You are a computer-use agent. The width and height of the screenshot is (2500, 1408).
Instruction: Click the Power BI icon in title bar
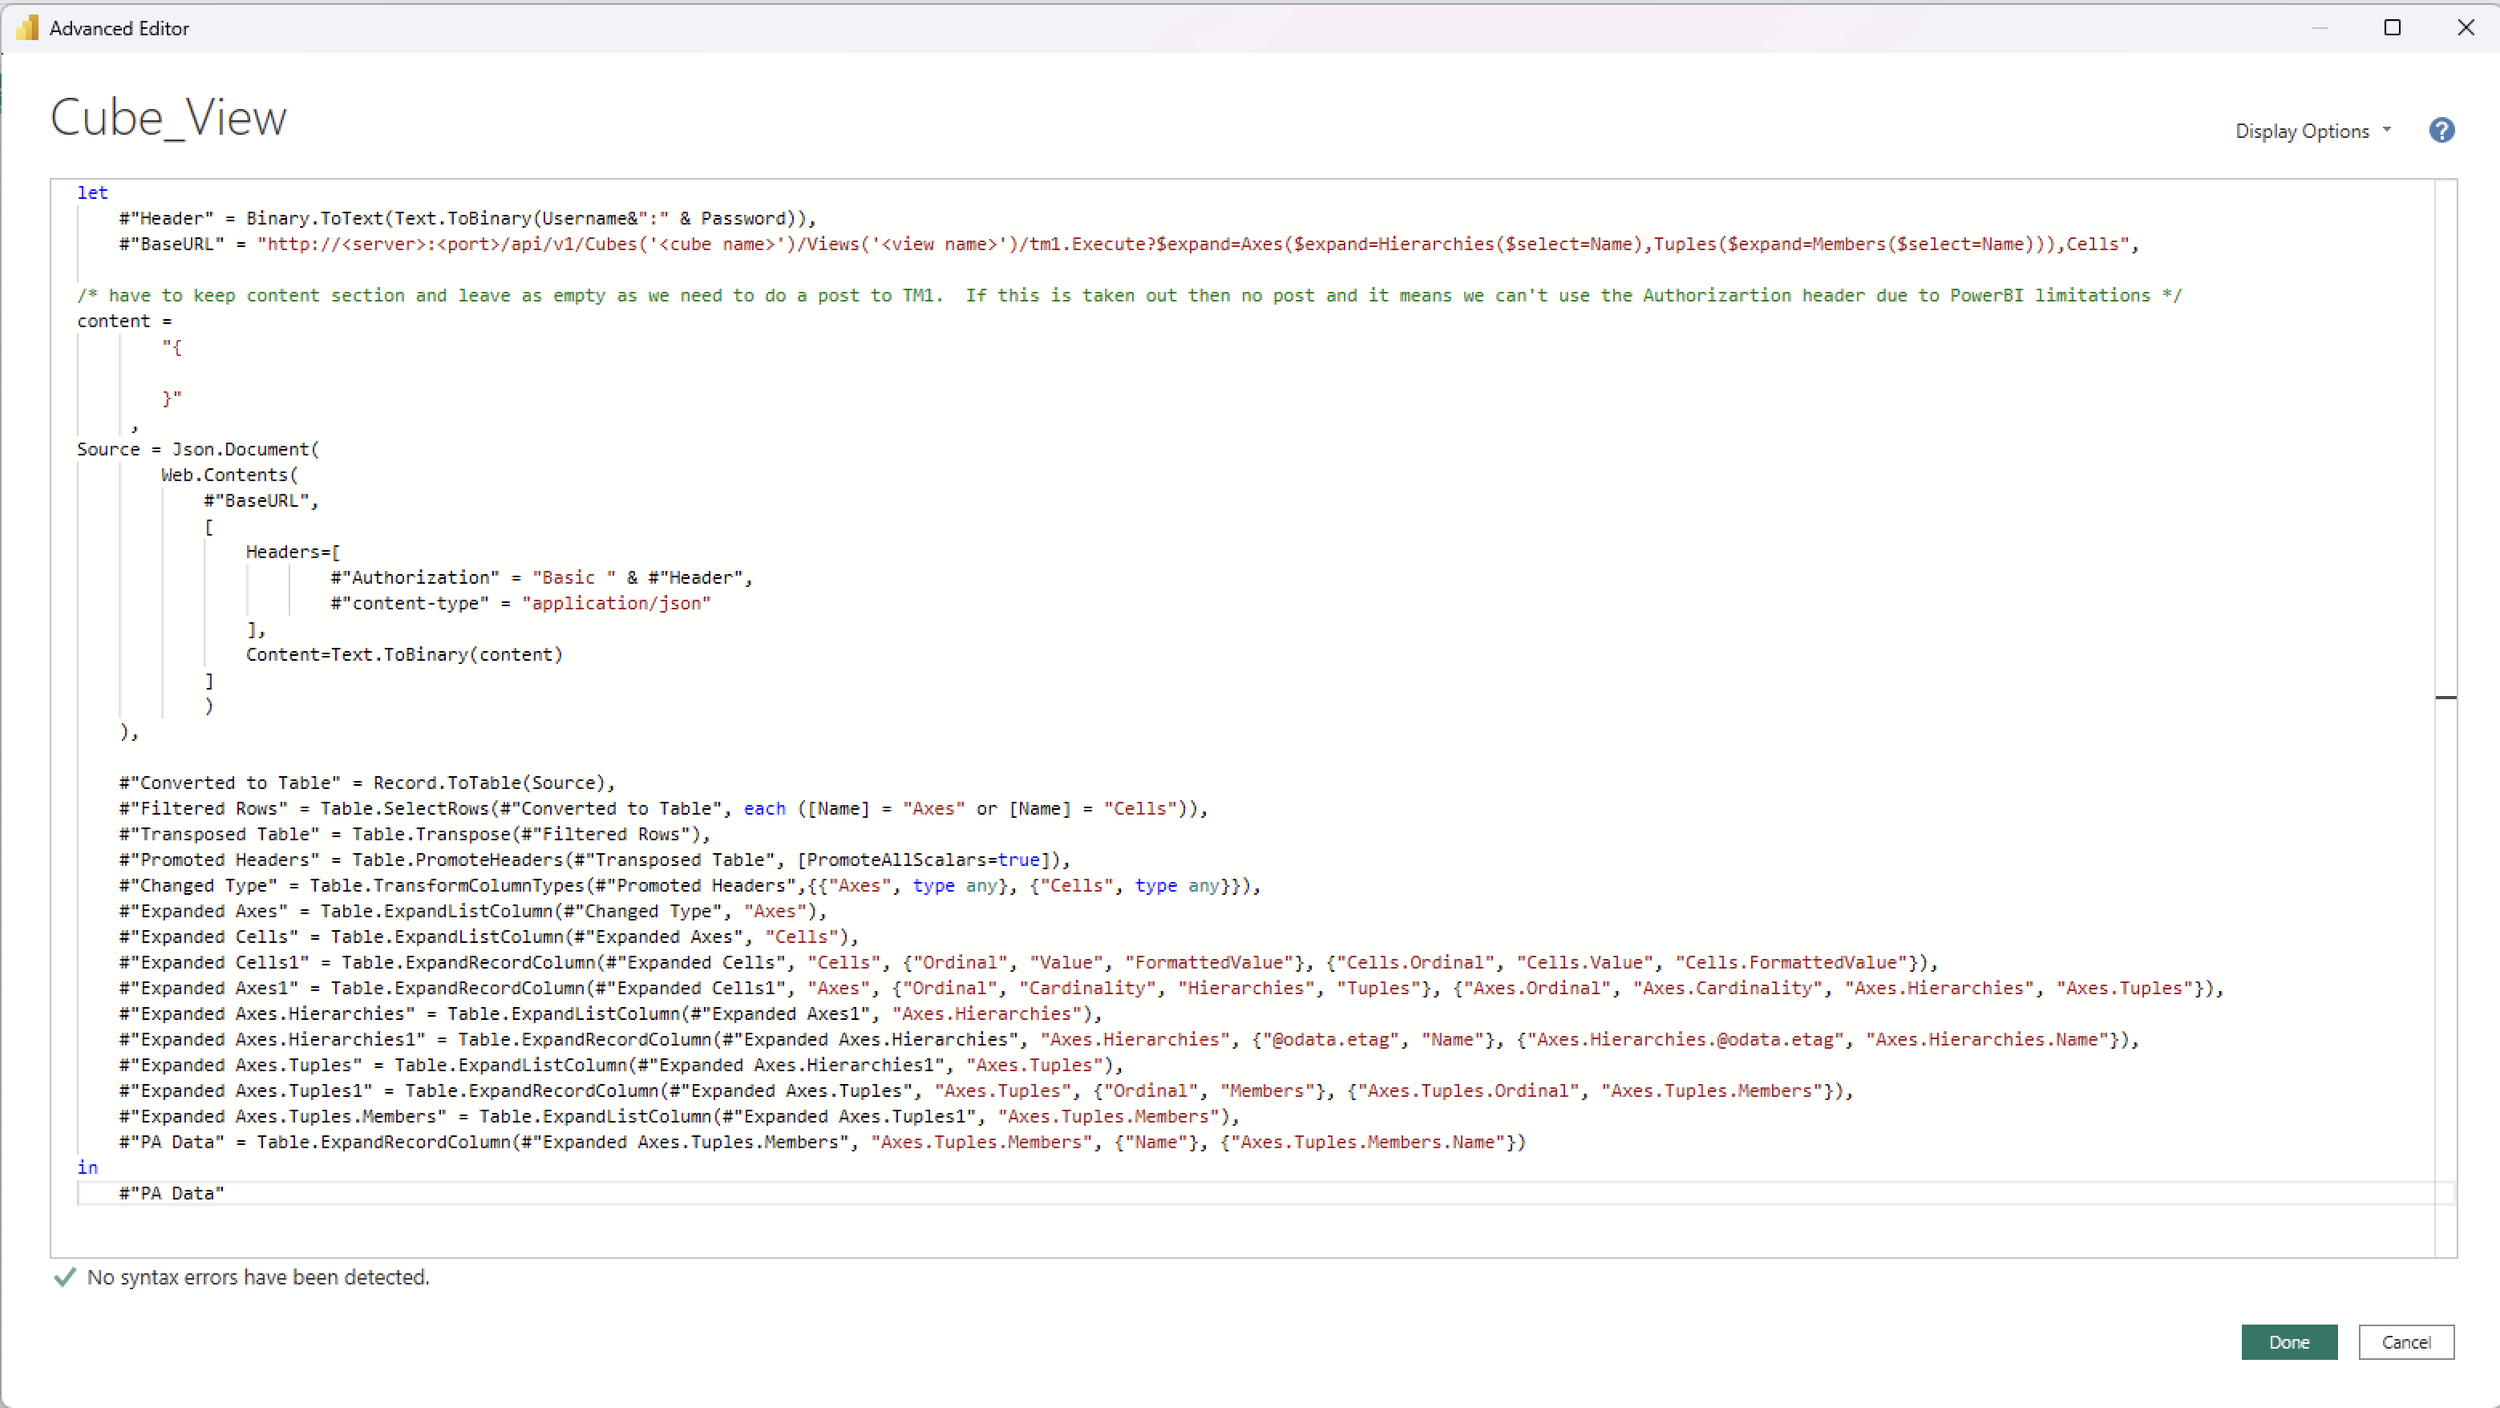(x=28, y=27)
